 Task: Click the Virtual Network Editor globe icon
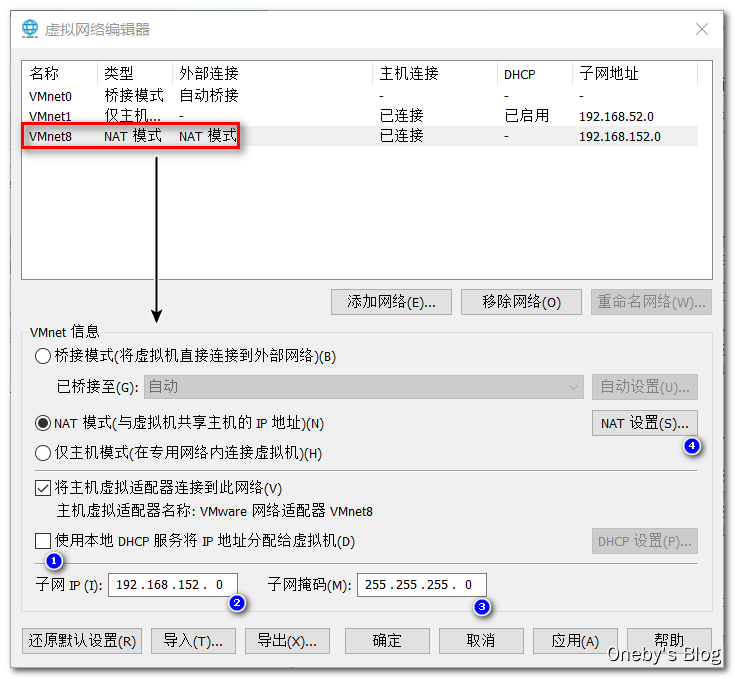(x=30, y=29)
